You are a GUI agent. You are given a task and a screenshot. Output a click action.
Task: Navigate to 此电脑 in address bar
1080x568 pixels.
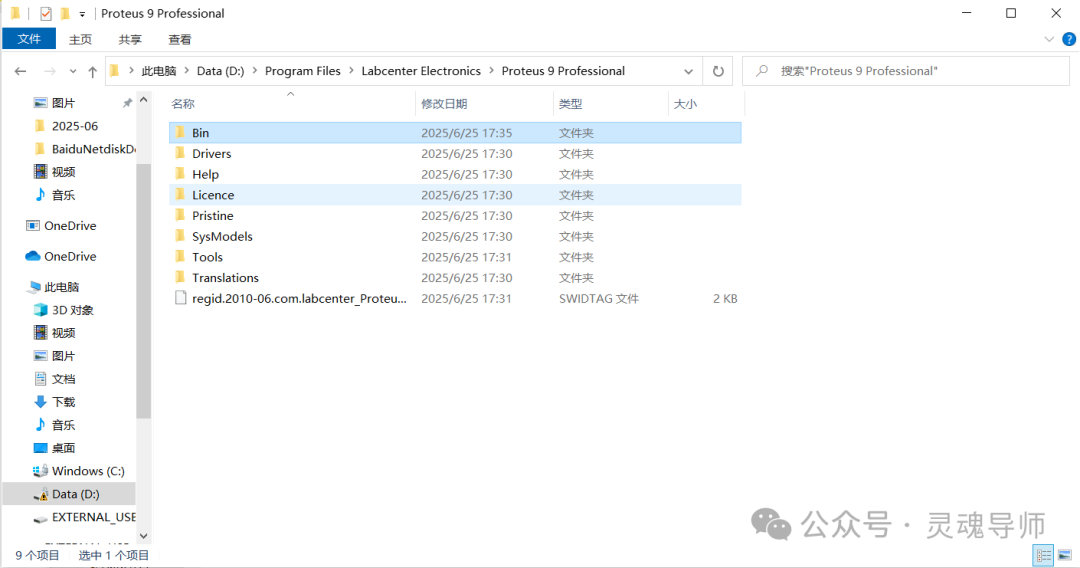tap(158, 71)
